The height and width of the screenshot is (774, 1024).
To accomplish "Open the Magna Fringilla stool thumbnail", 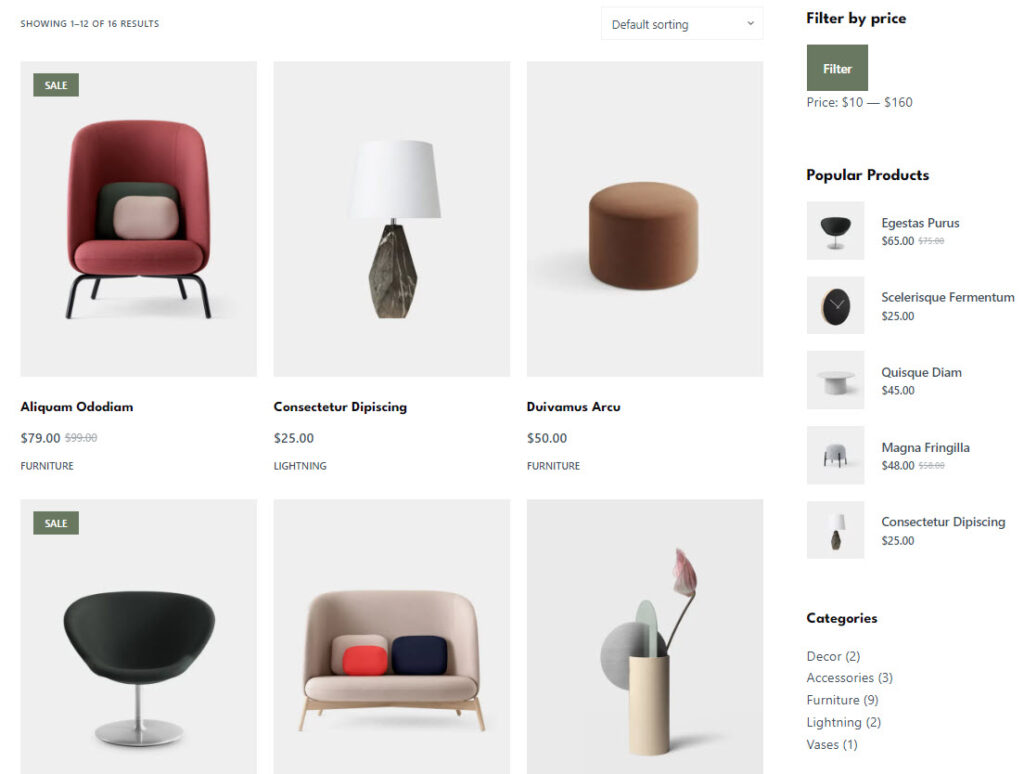I will pos(835,455).
